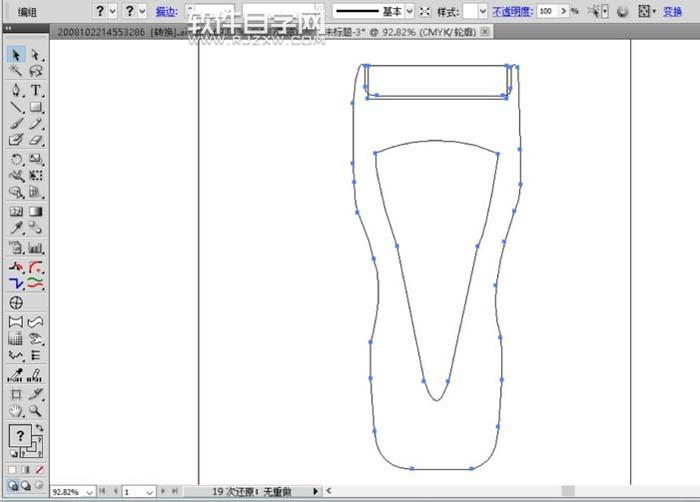This screenshot has height=502, width=700.
Task: Set paint to None
Action: (39, 469)
